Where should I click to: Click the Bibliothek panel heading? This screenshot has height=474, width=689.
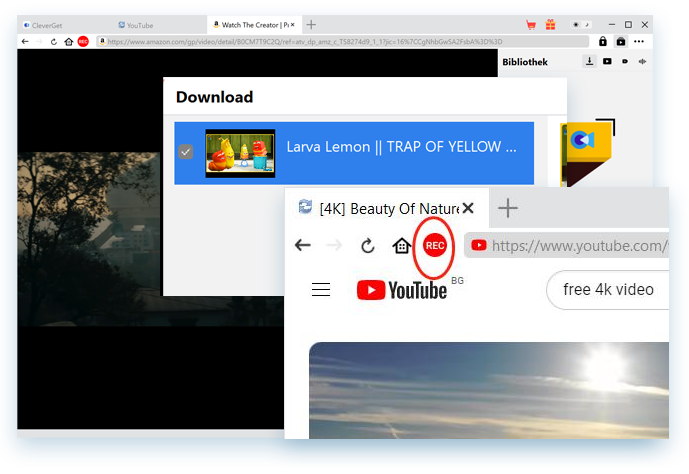(525, 62)
